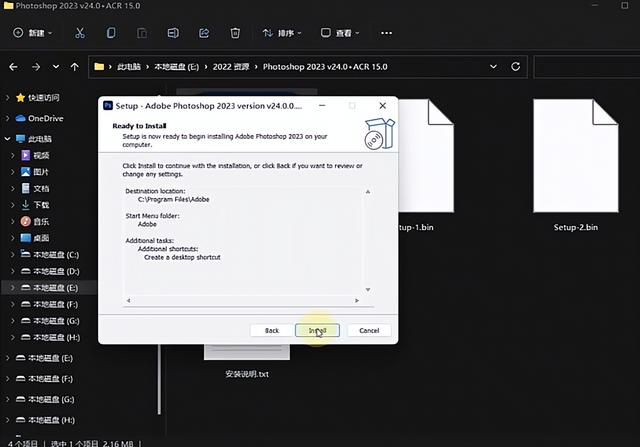640x447 pixels.
Task: Click Install in the Photoshop setup dialog
Action: click(x=317, y=330)
